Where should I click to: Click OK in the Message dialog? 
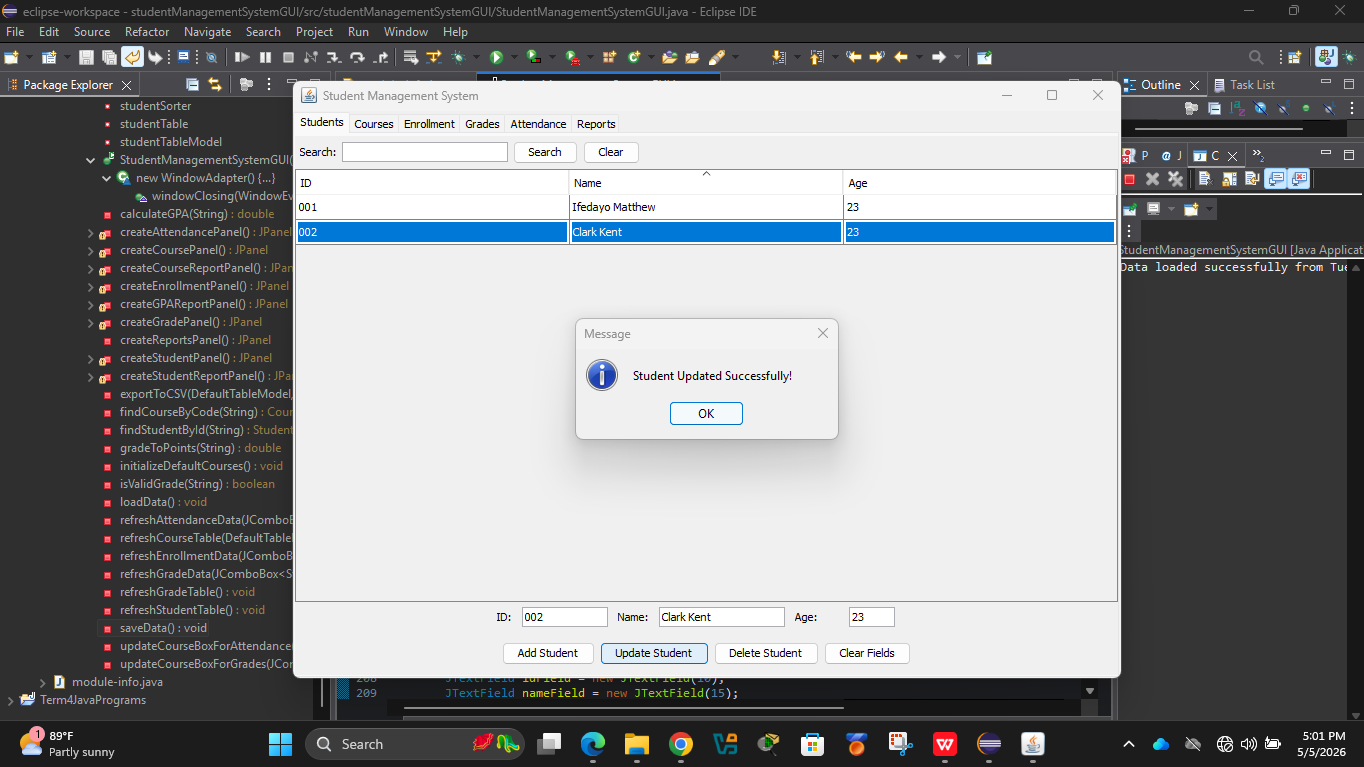(706, 414)
